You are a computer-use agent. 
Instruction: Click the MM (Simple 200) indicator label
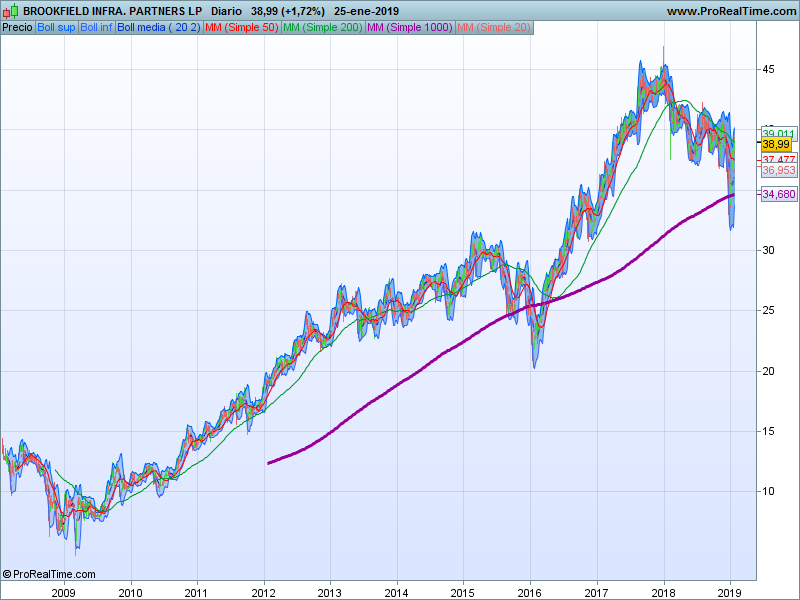point(322,28)
